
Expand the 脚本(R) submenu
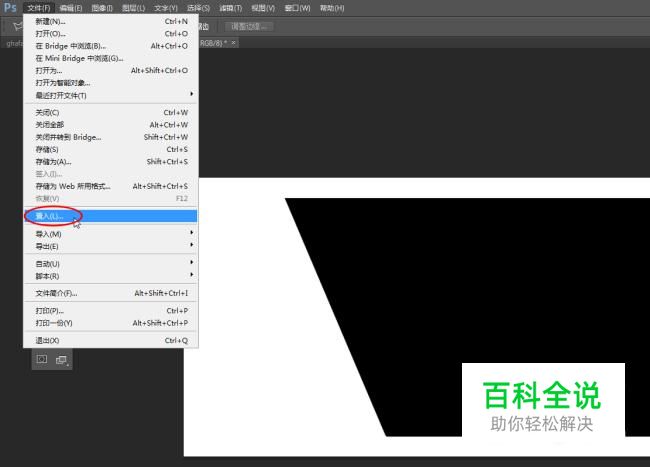click(x=111, y=276)
